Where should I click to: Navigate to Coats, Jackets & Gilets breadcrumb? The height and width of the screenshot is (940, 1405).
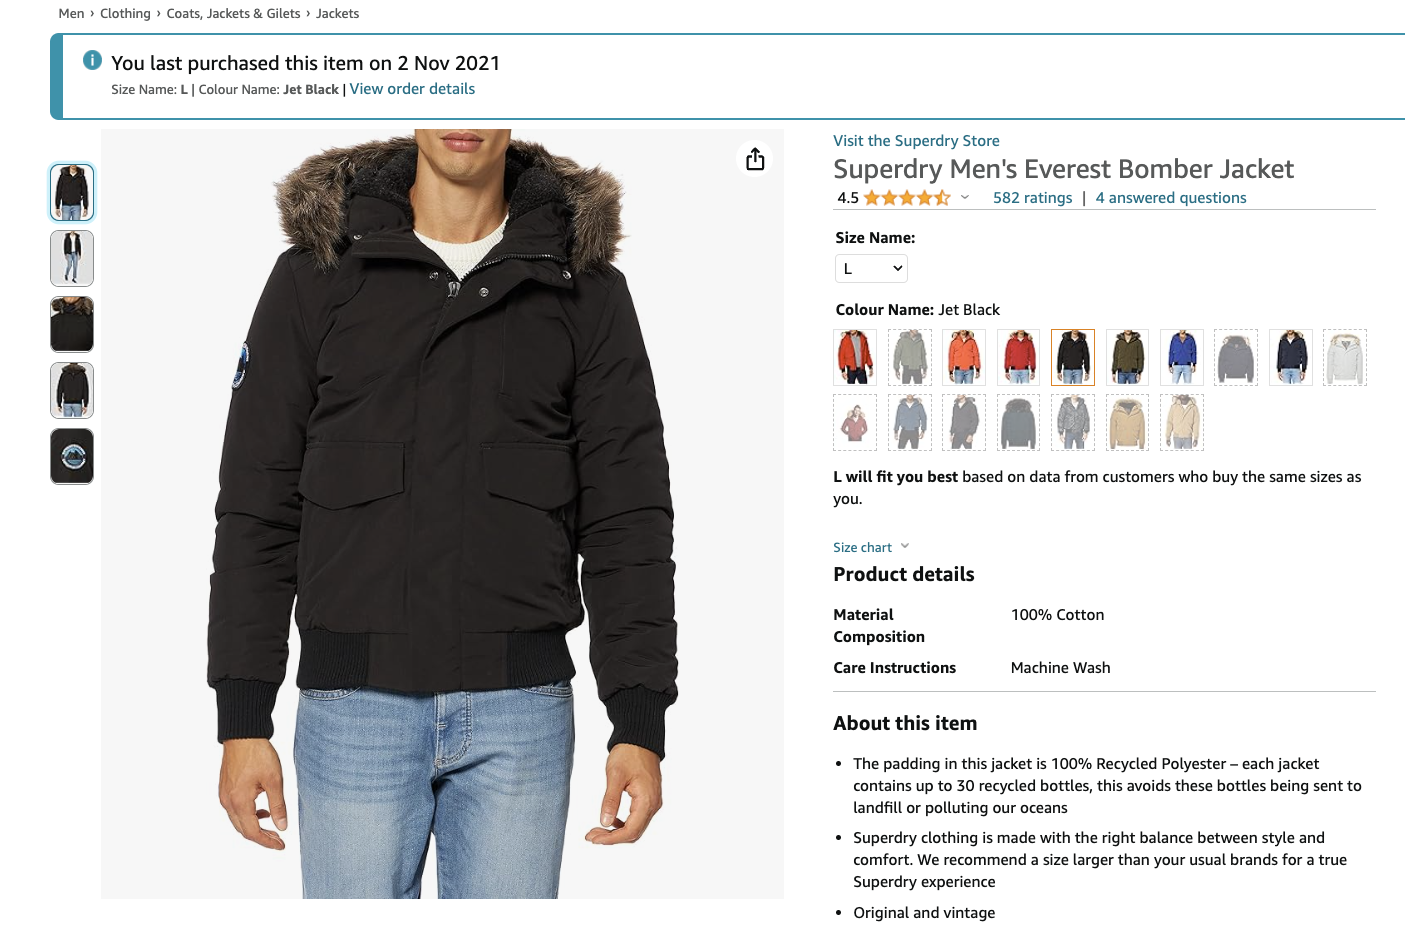(x=233, y=14)
